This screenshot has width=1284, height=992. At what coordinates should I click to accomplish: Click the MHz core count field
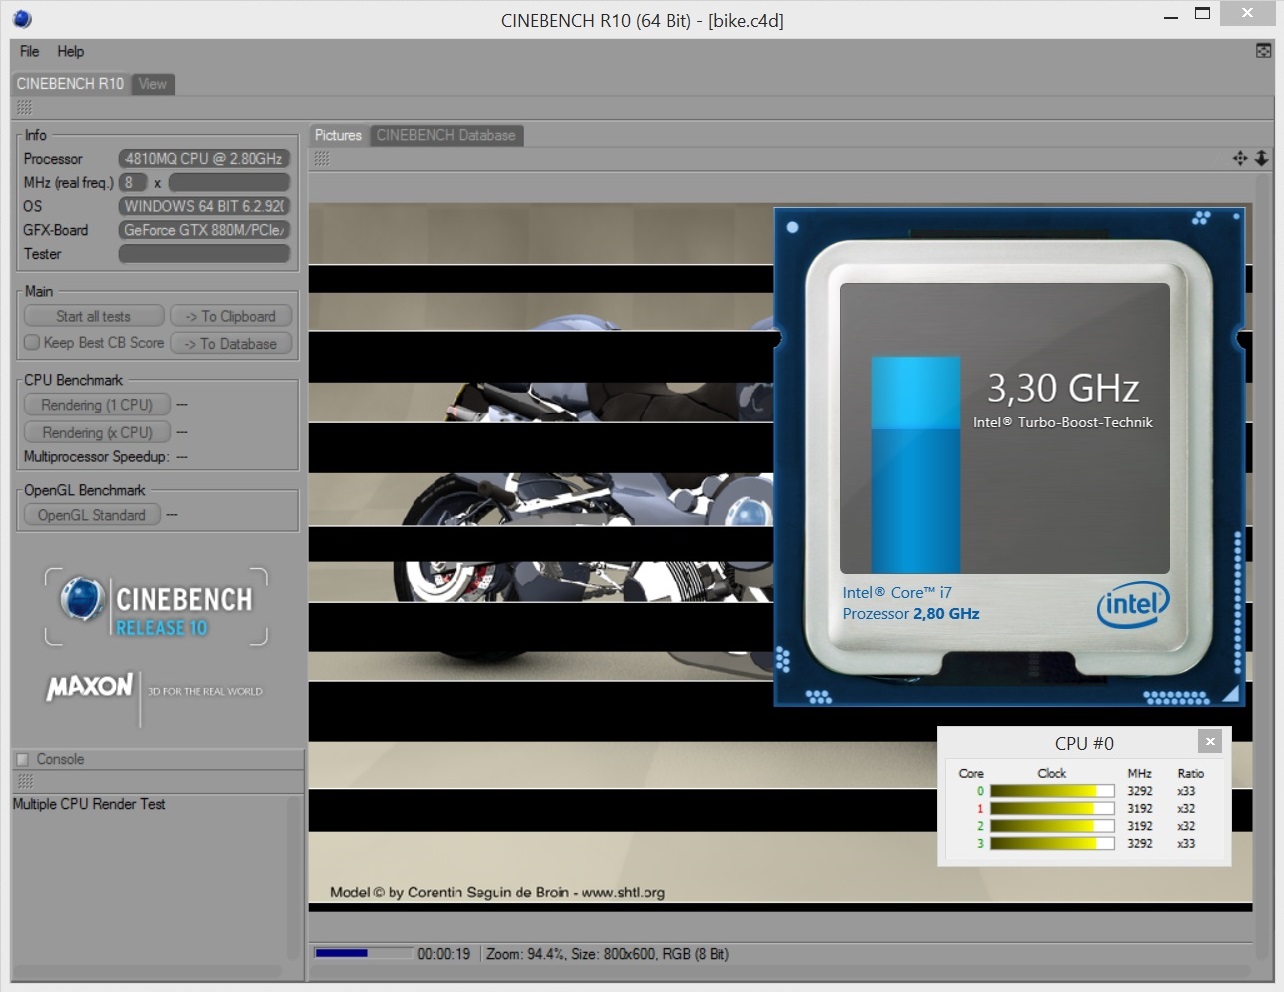click(133, 182)
